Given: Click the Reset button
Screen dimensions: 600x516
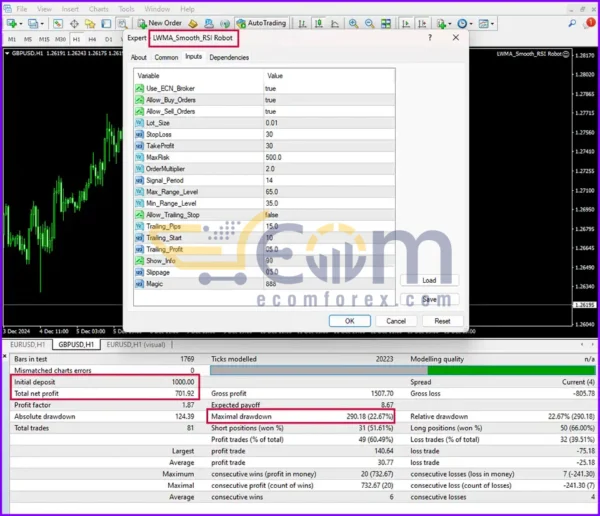Looking at the screenshot, I should (442, 321).
